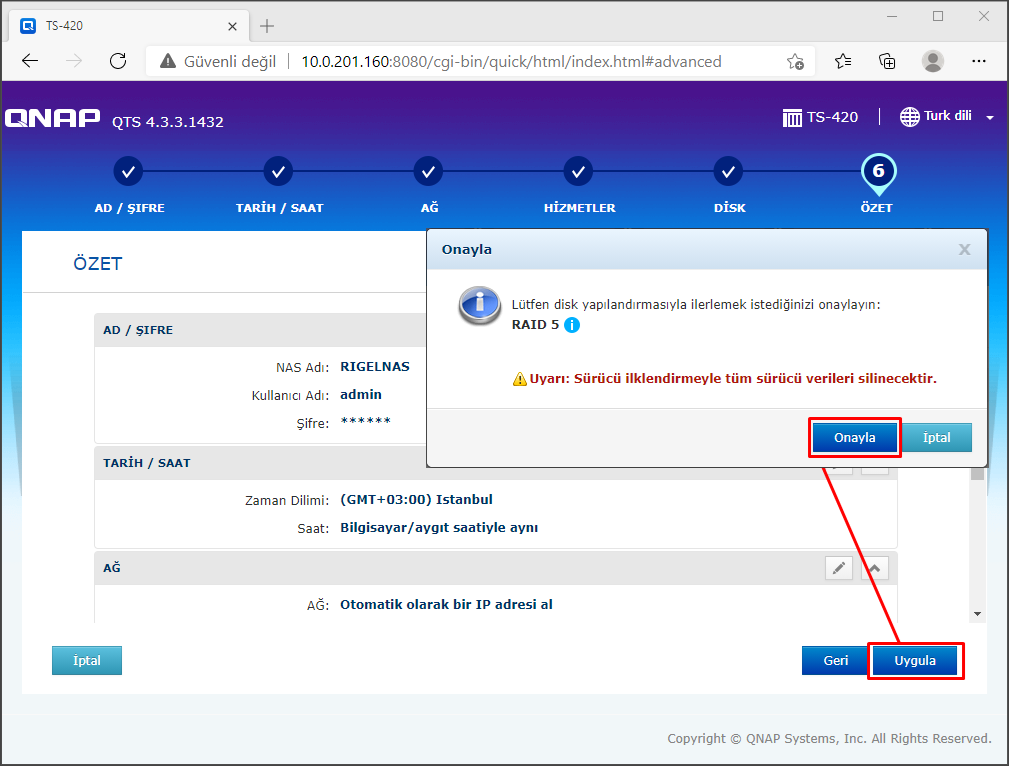This screenshot has width=1009, height=766.
Task: Select the TARİH / SAAT wizard step
Action: tap(278, 171)
